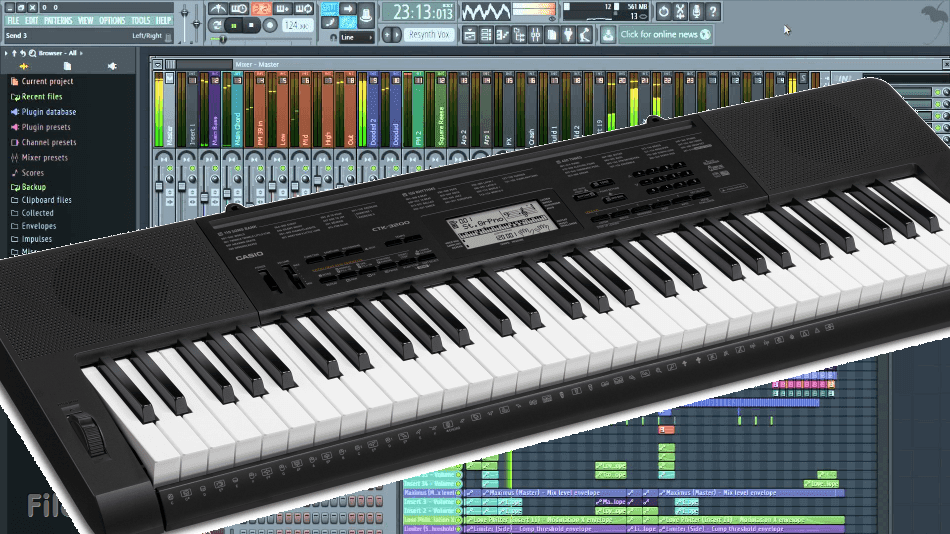Open the Resynth Vox pattern selector
The height and width of the screenshot is (534, 950).
[x=429, y=35]
